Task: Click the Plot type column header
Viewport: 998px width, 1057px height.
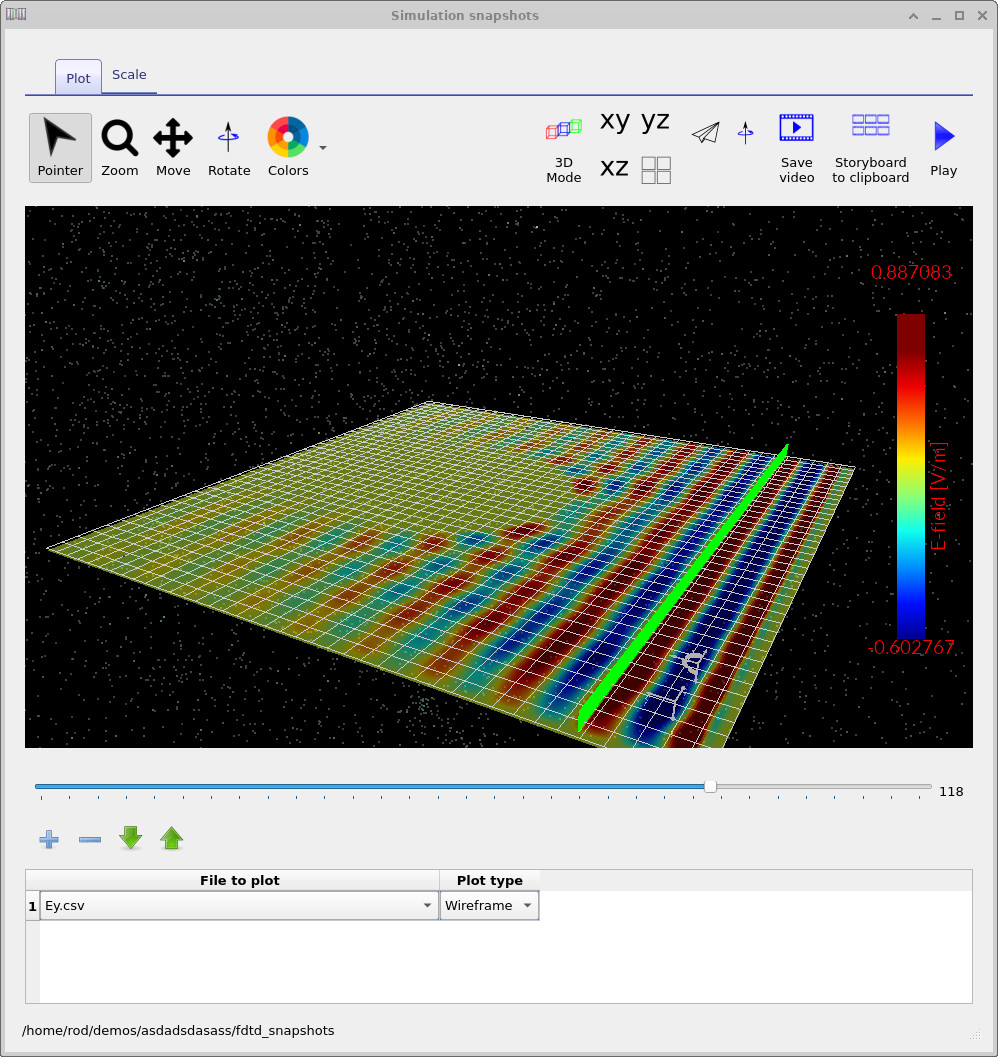Action: [x=490, y=880]
